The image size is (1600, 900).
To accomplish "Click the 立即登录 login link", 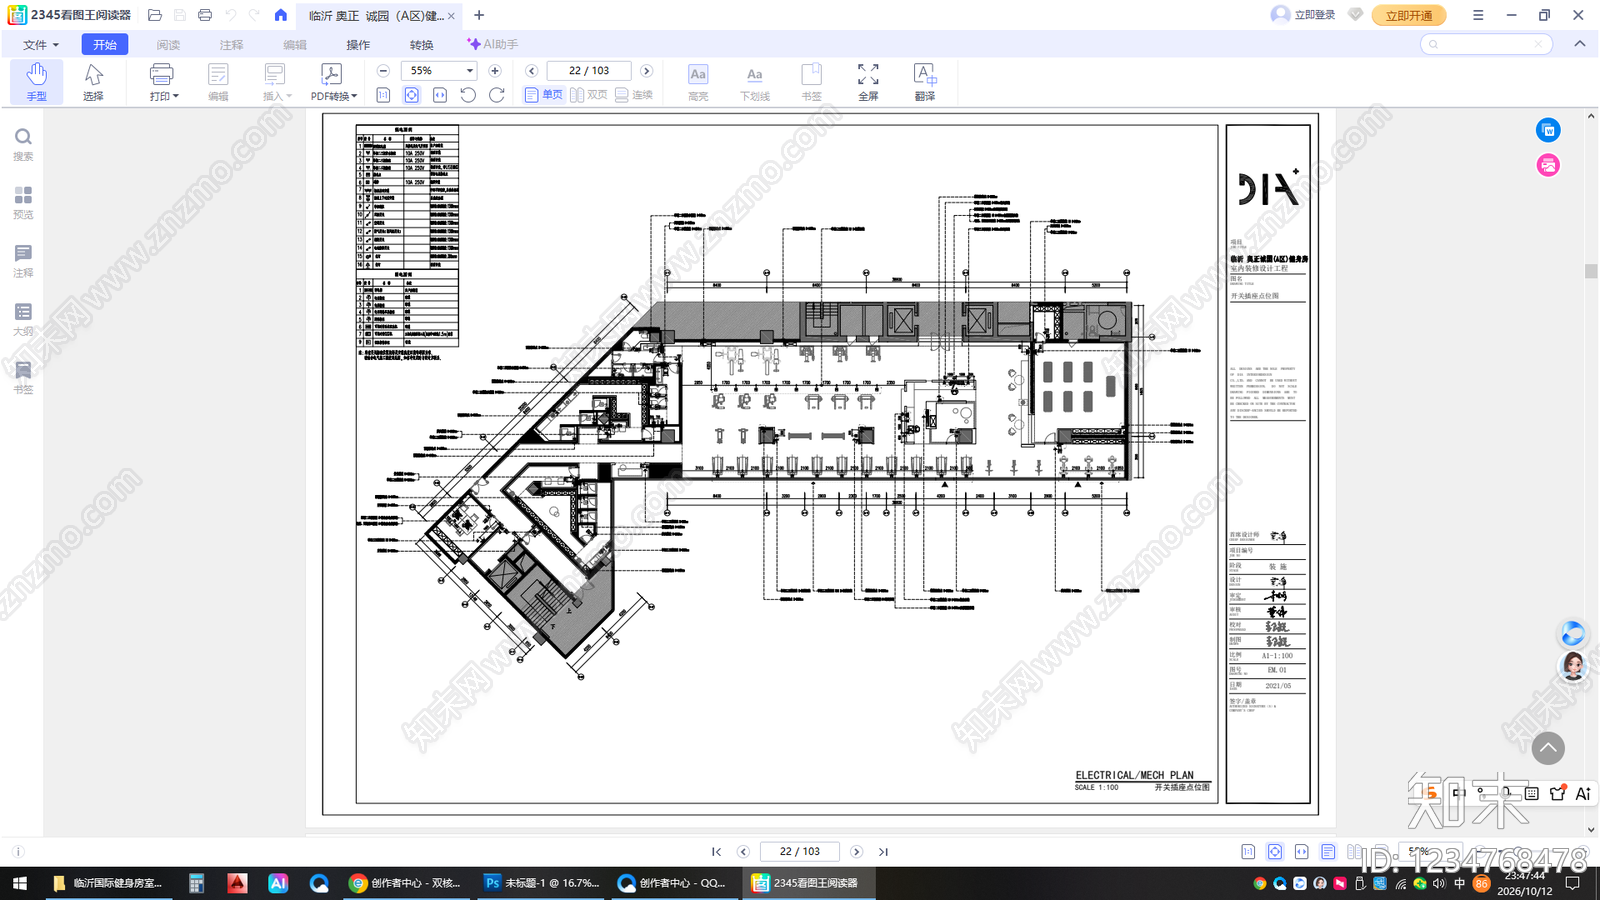I will tap(1303, 15).
